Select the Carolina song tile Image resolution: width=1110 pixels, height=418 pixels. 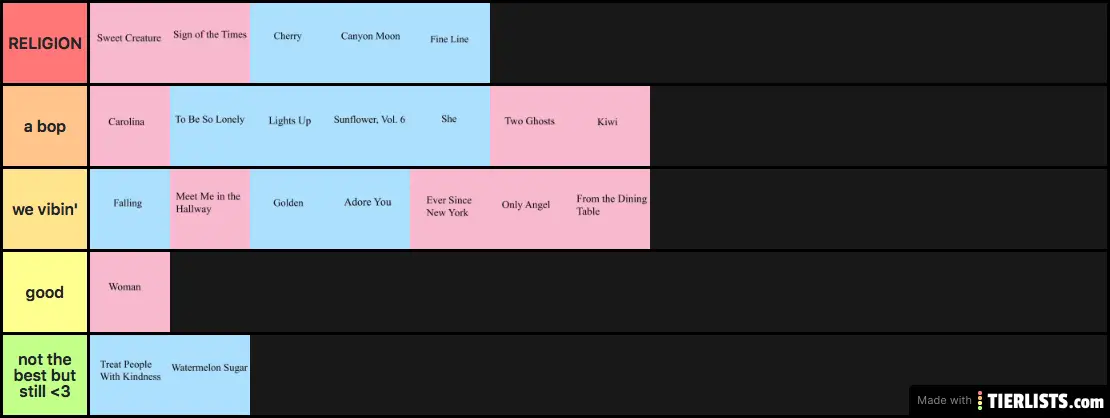coord(129,125)
